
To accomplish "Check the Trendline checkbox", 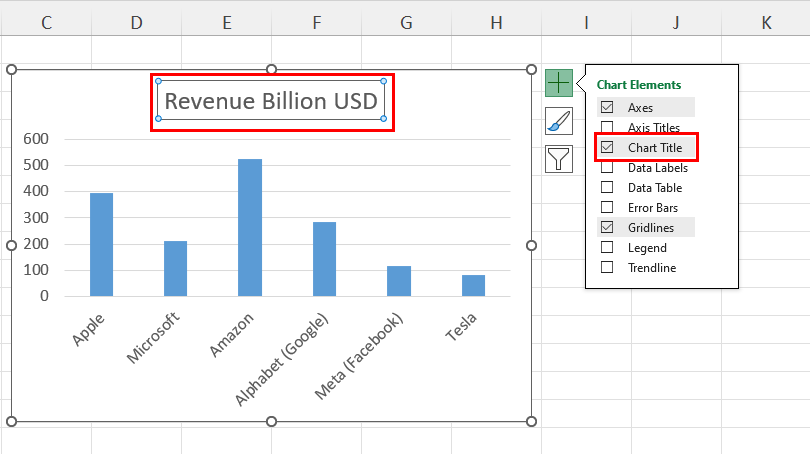I will tap(607, 267).
